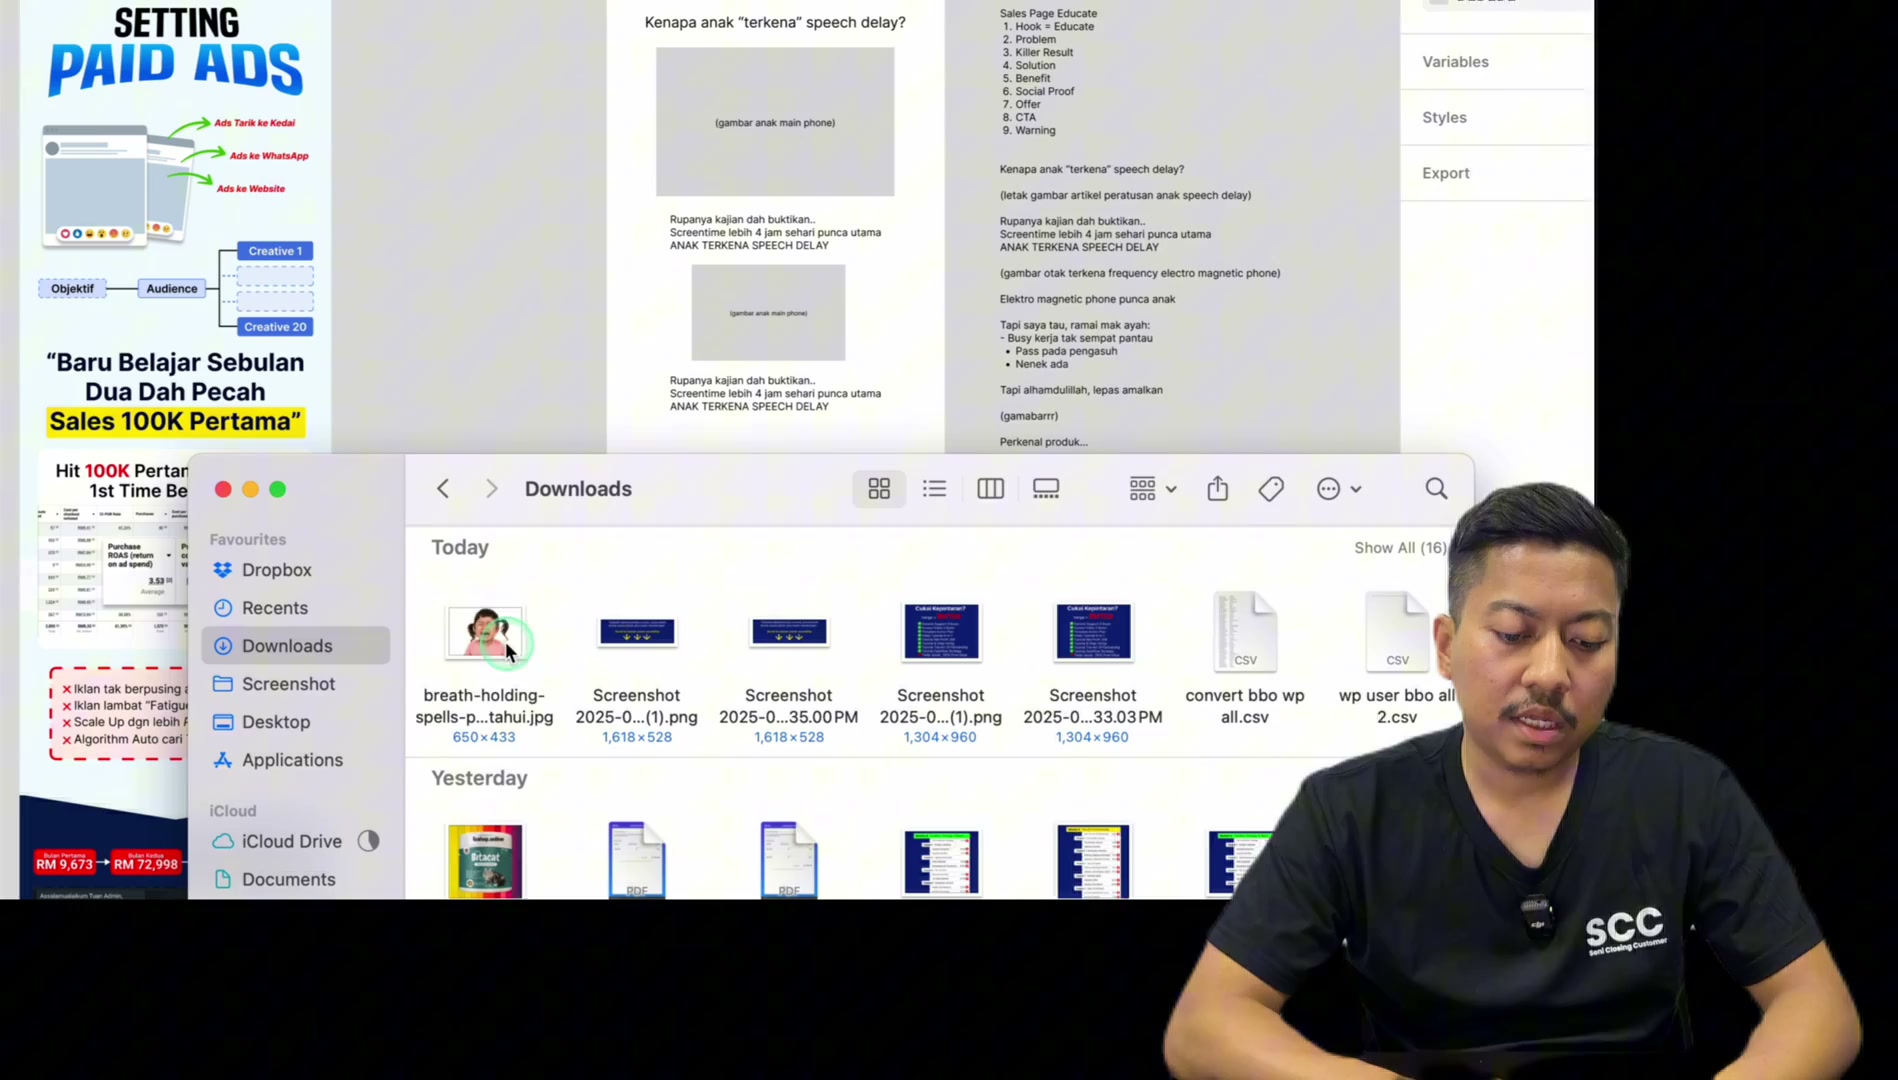
Task: Open the Variables section in right panel
Action: (x=1455, y=62)
